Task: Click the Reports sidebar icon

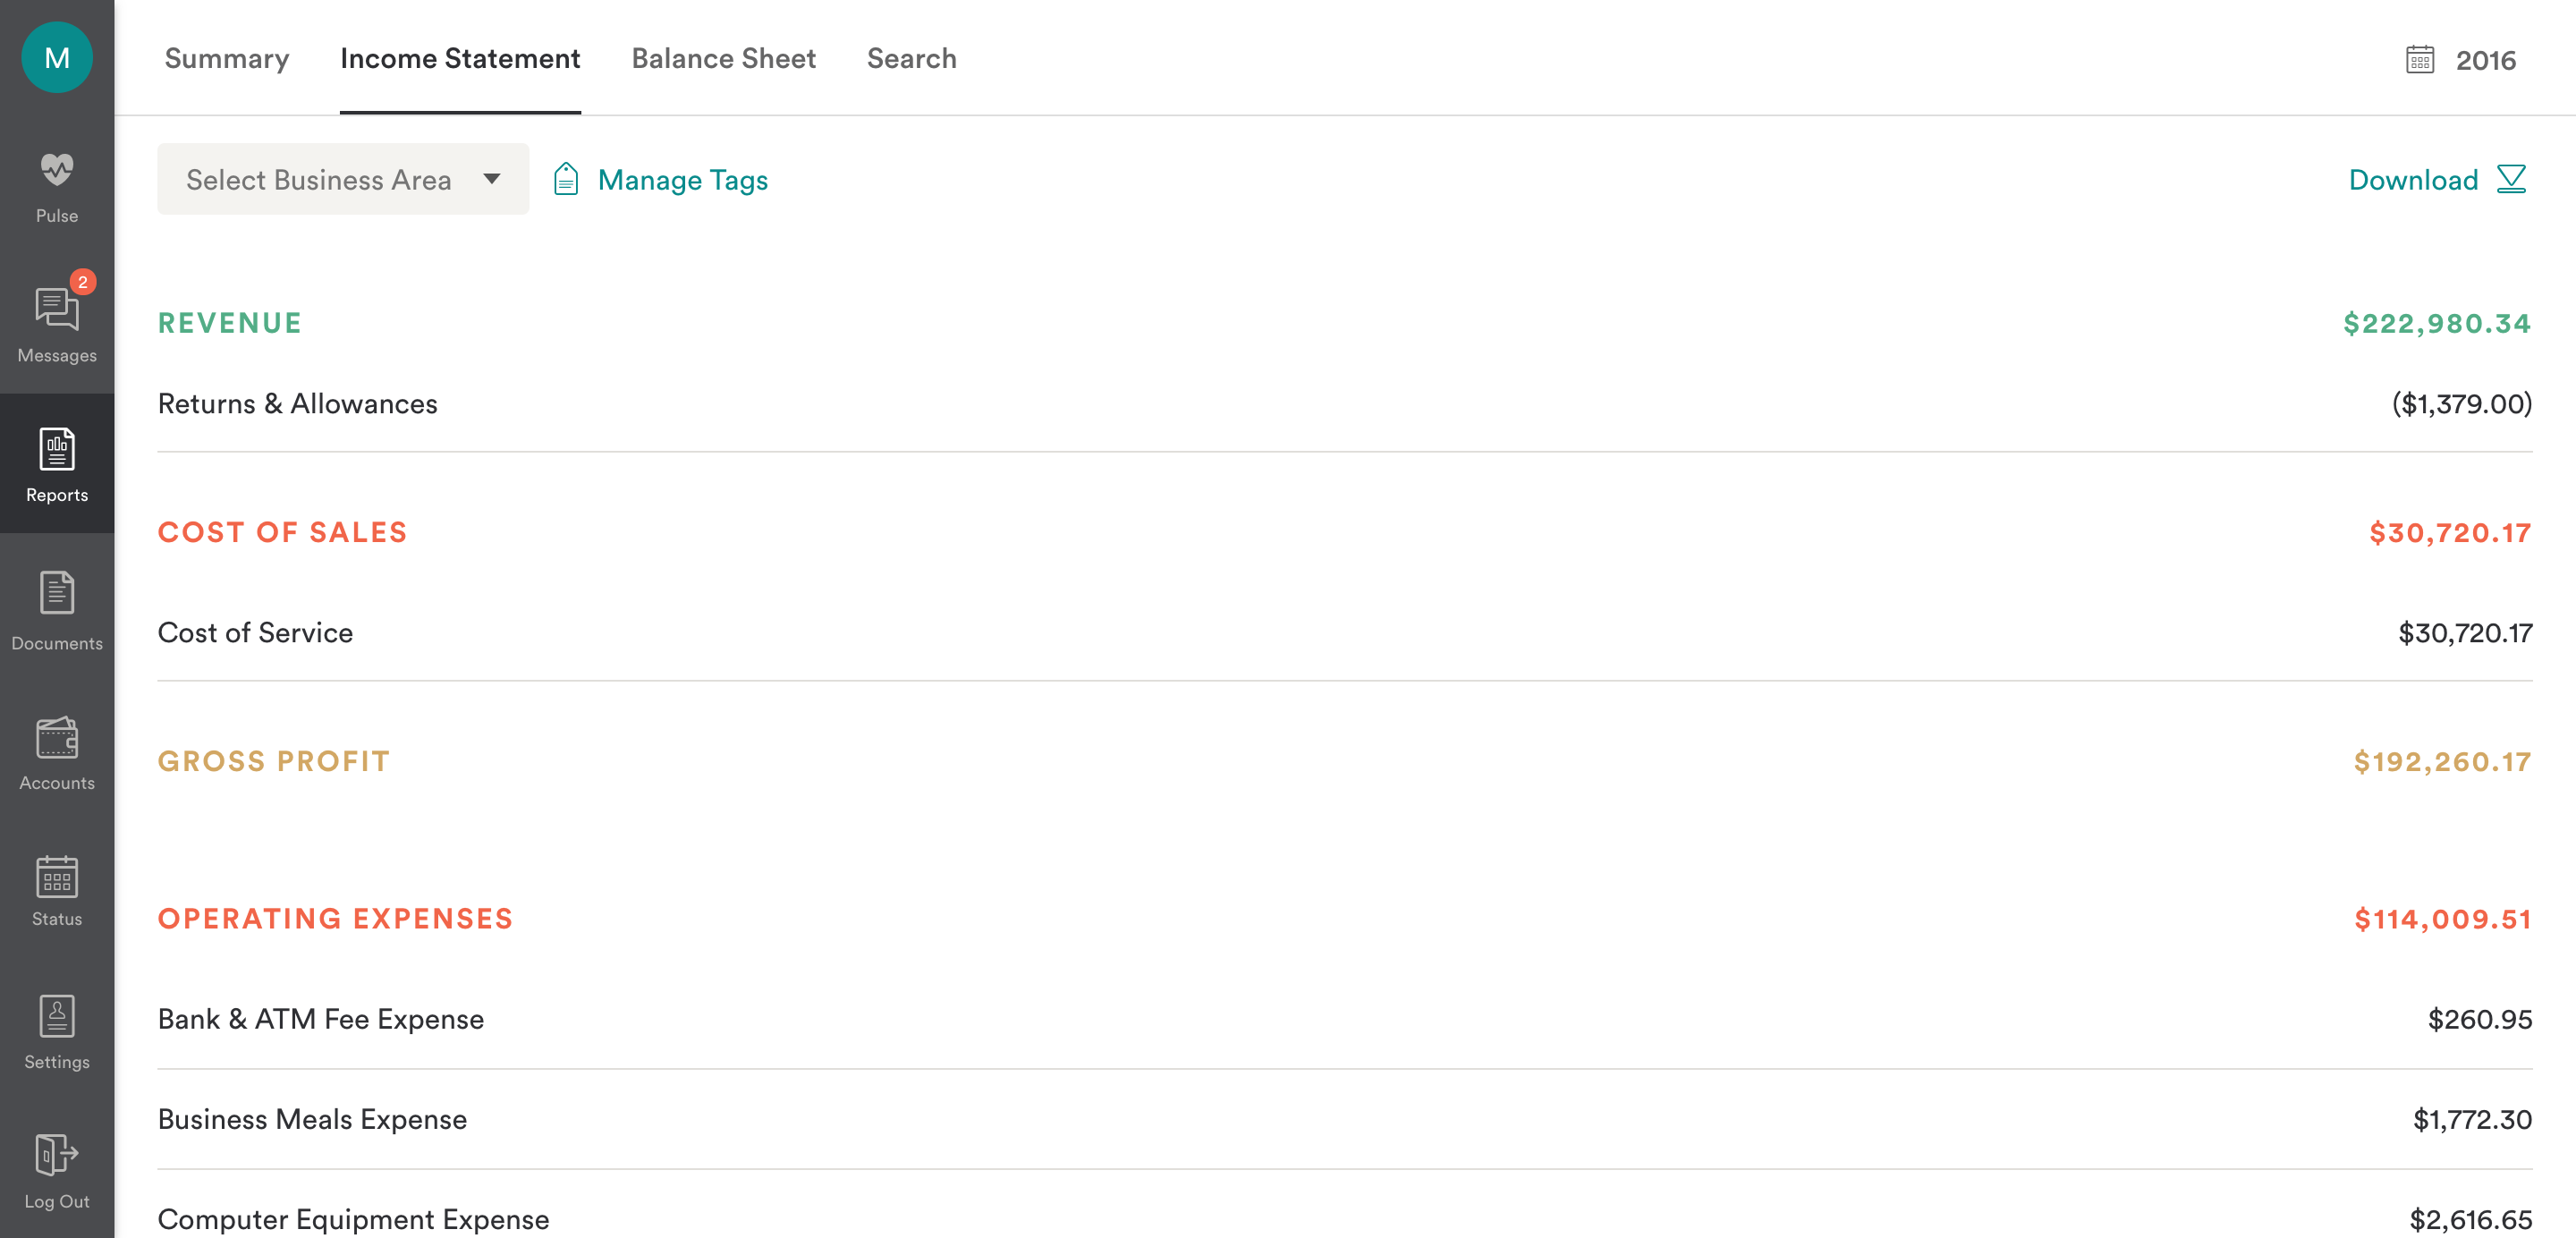Action: pyautogui.click(x=57, y=450)
